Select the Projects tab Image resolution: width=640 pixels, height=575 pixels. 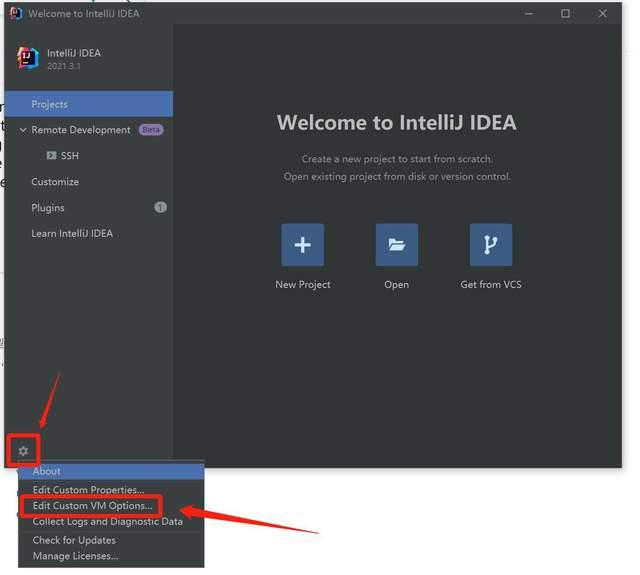[x=89, y=104]
